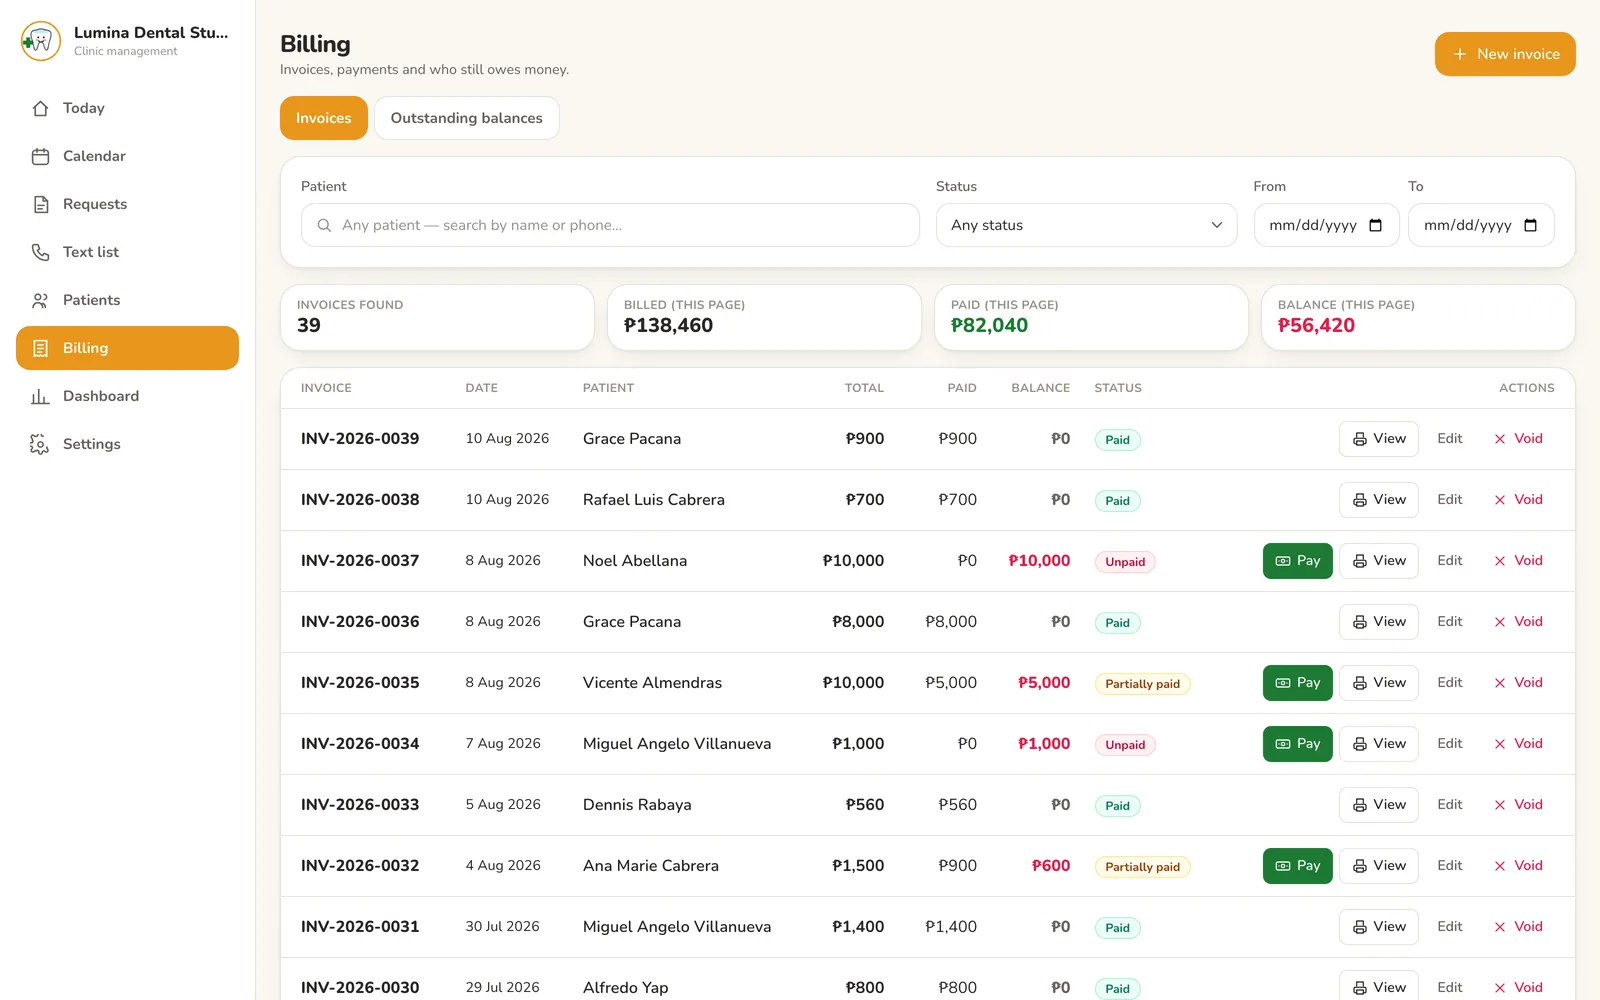
Task: Click the plus icon on New invoice
Action: pyautogui.click(x=1460, y=54)
